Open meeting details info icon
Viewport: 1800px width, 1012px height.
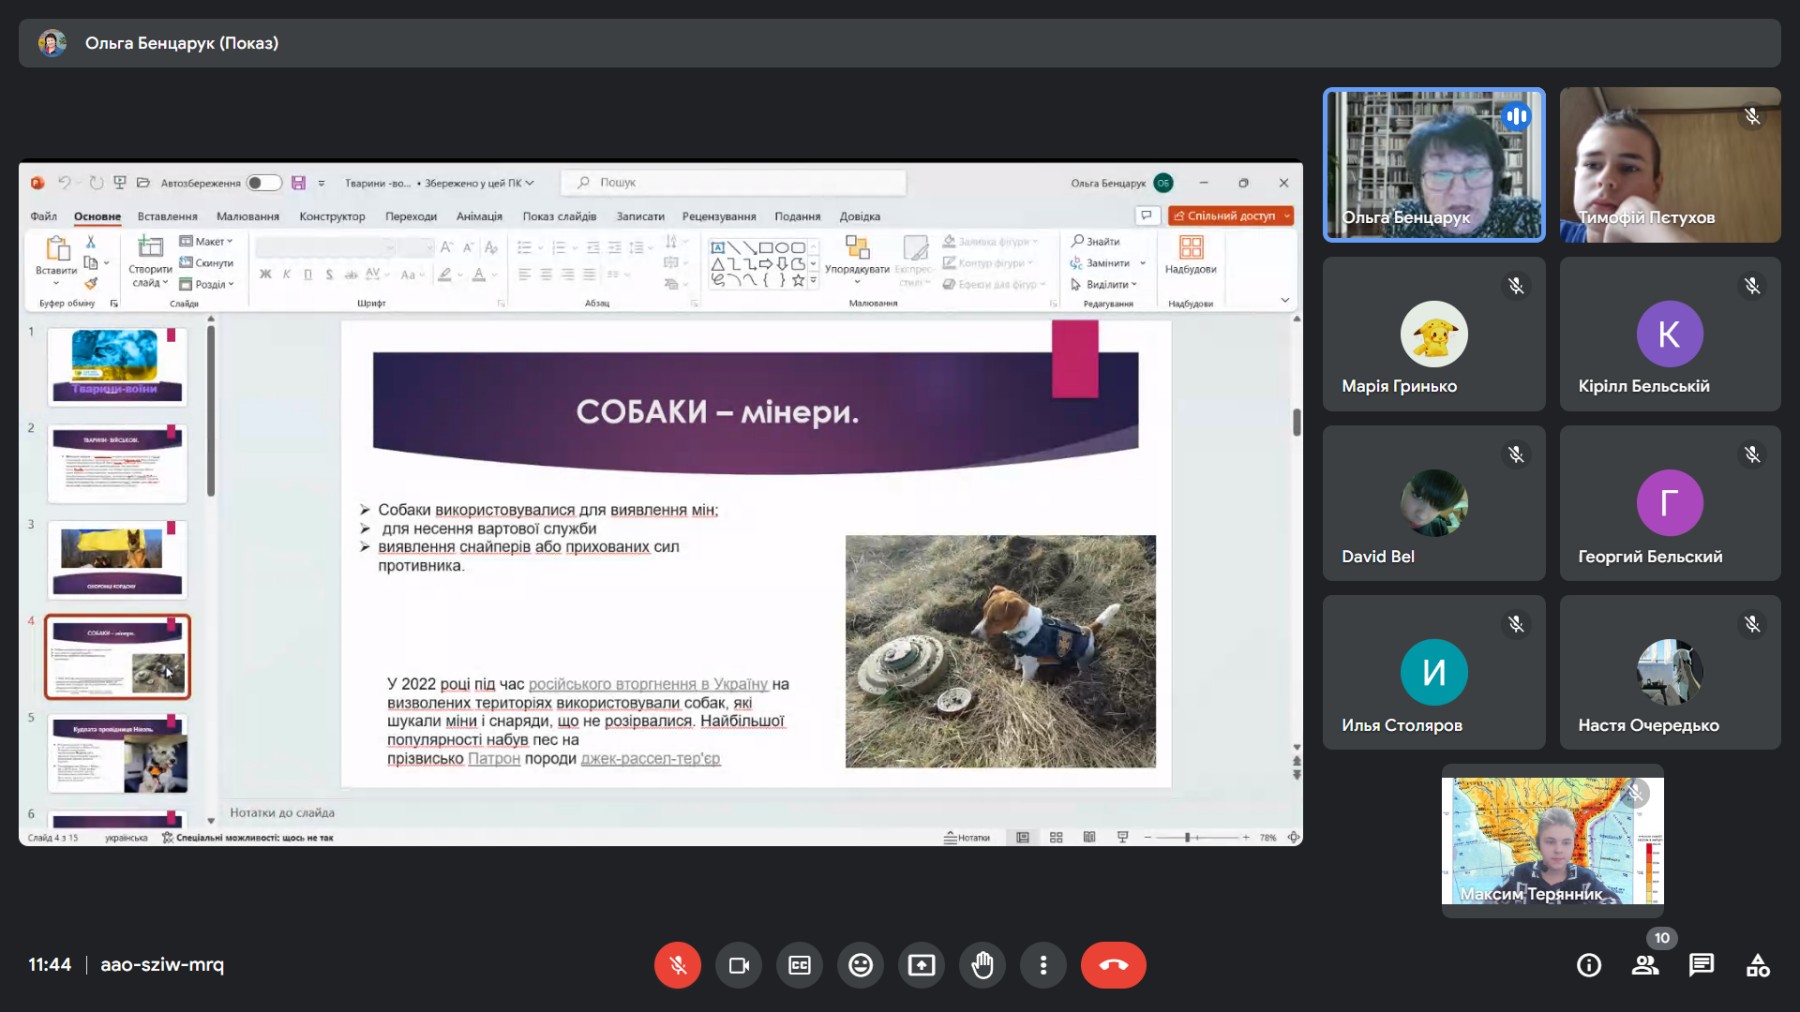(1588, 965)
